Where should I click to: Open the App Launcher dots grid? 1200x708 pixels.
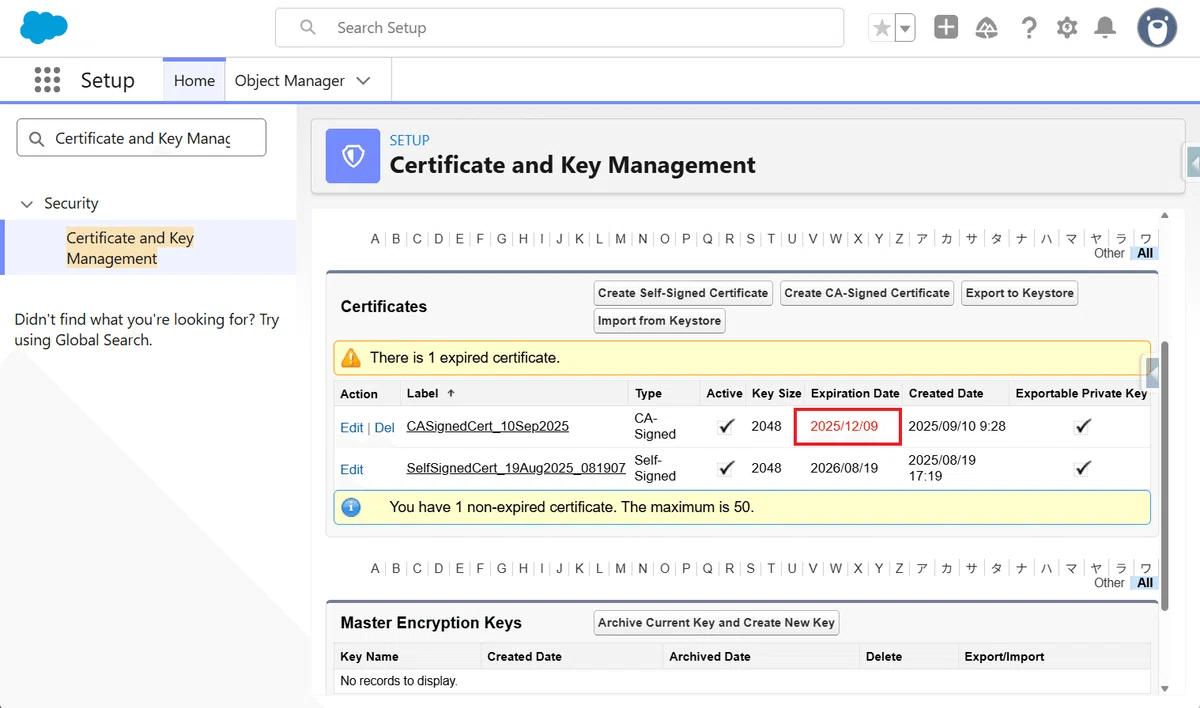pyautogui.click(x=47, y=80)
